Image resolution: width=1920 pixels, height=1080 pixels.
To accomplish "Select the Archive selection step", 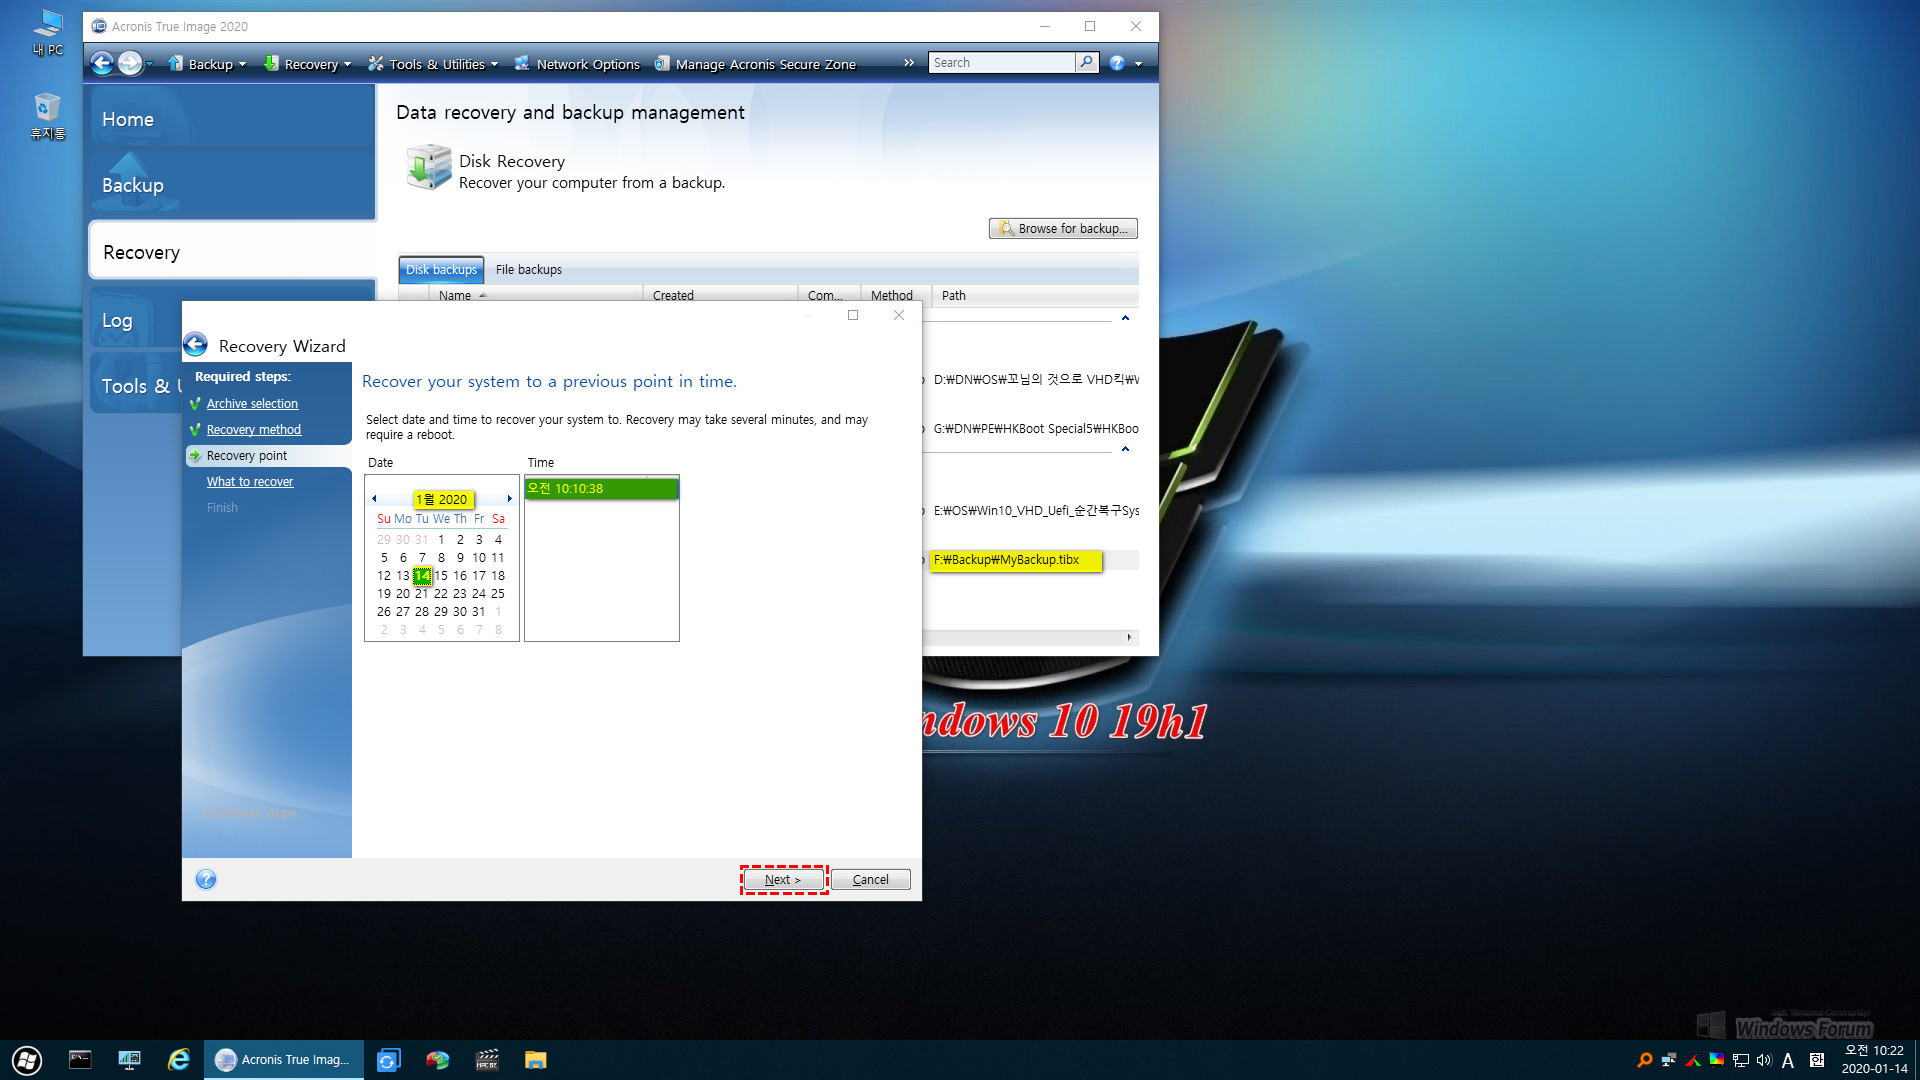I will tap(251, 402).
